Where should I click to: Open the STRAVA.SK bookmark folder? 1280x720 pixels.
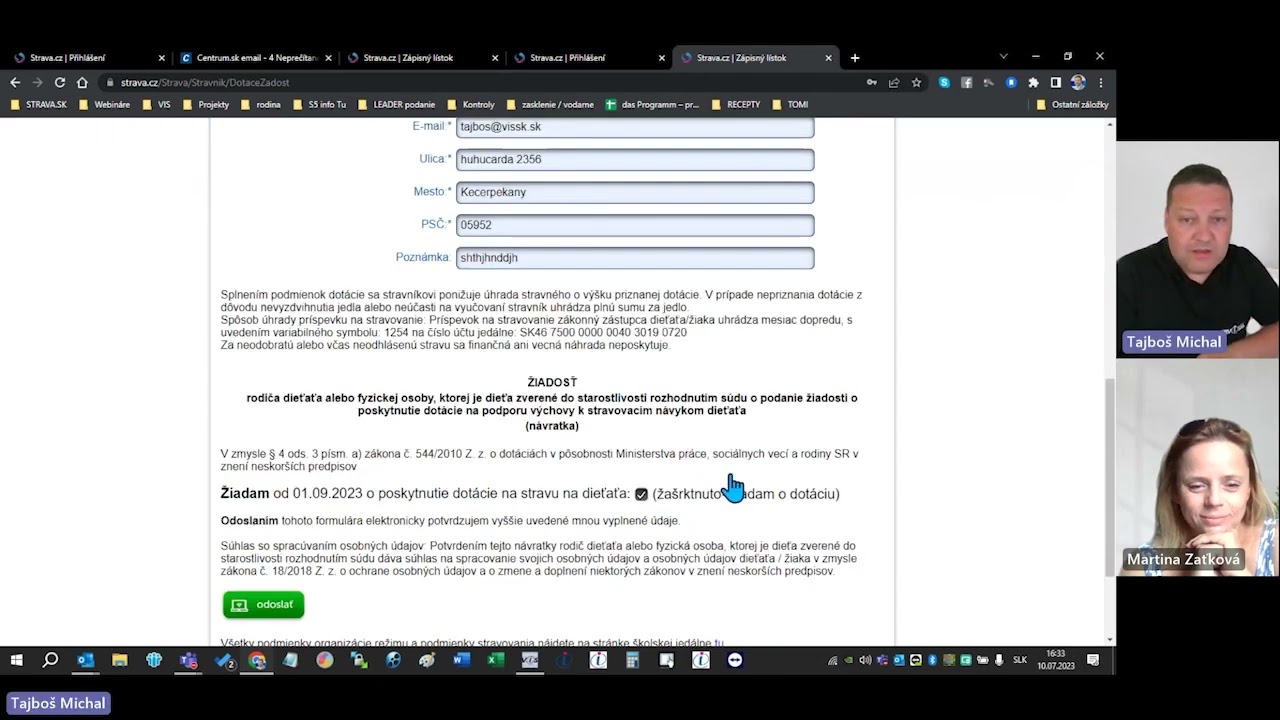point(39,104)
